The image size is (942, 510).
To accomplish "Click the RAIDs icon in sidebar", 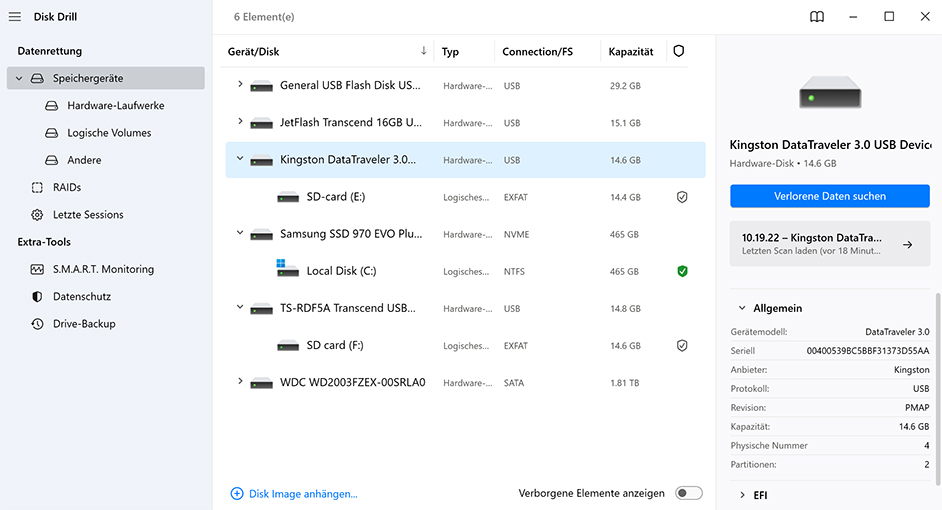I will (37, 187).
